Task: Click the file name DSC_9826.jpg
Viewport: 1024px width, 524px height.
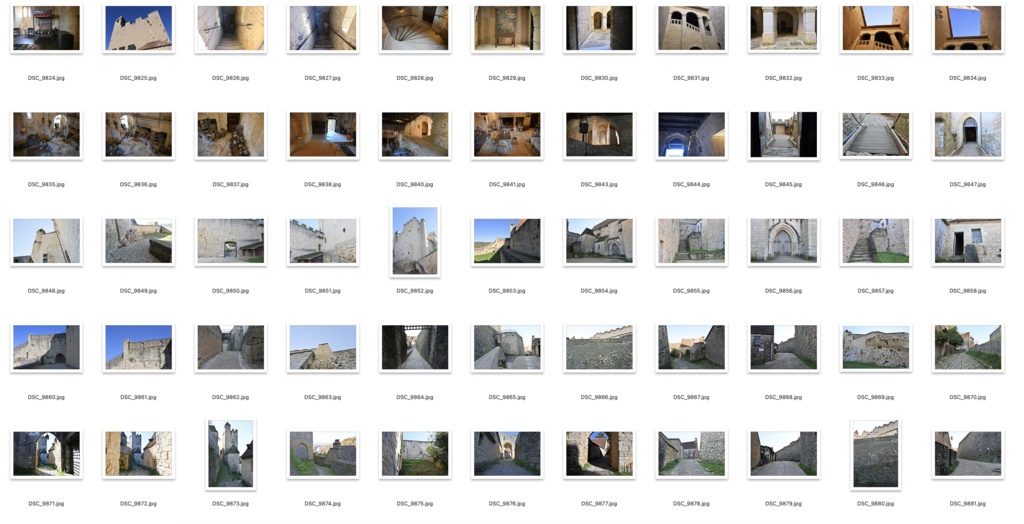Action: pos(231,78)
